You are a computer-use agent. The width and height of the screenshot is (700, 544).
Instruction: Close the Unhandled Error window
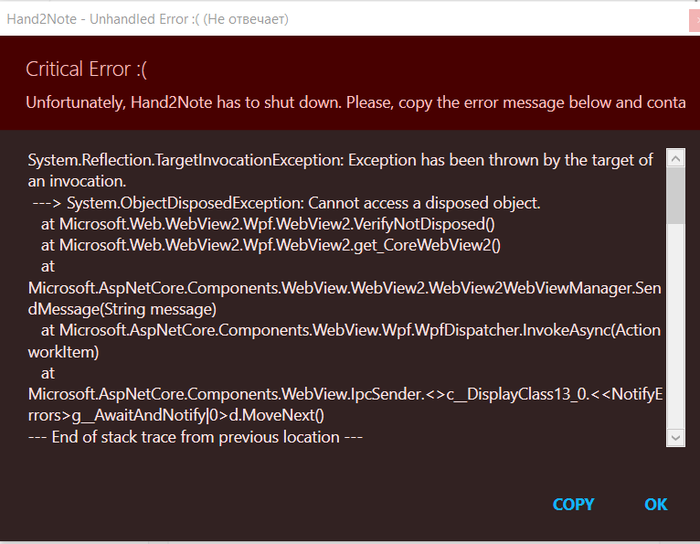(x=695, y=20)
